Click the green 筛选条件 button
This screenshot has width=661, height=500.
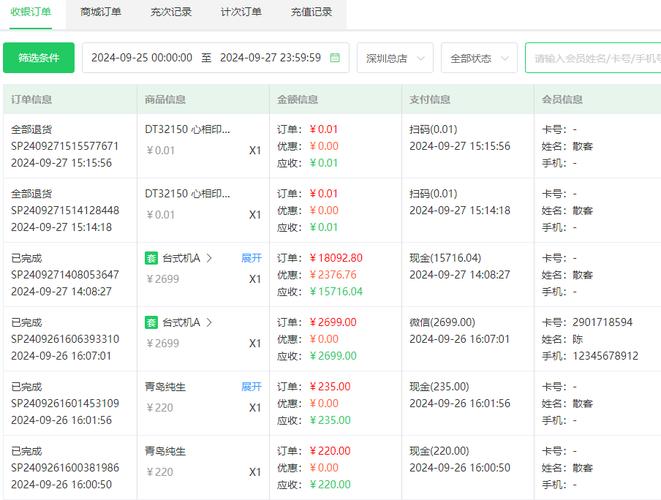(39, 58)
